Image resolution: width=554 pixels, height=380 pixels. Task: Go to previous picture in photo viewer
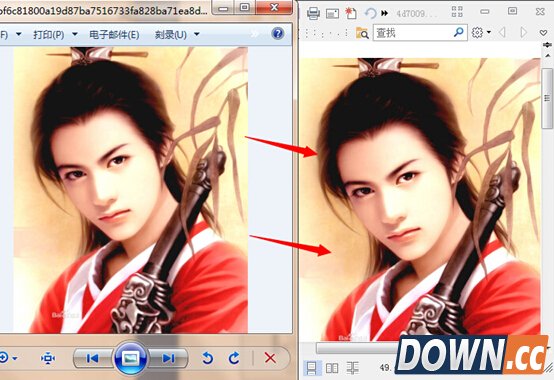(x=93, y=358)
